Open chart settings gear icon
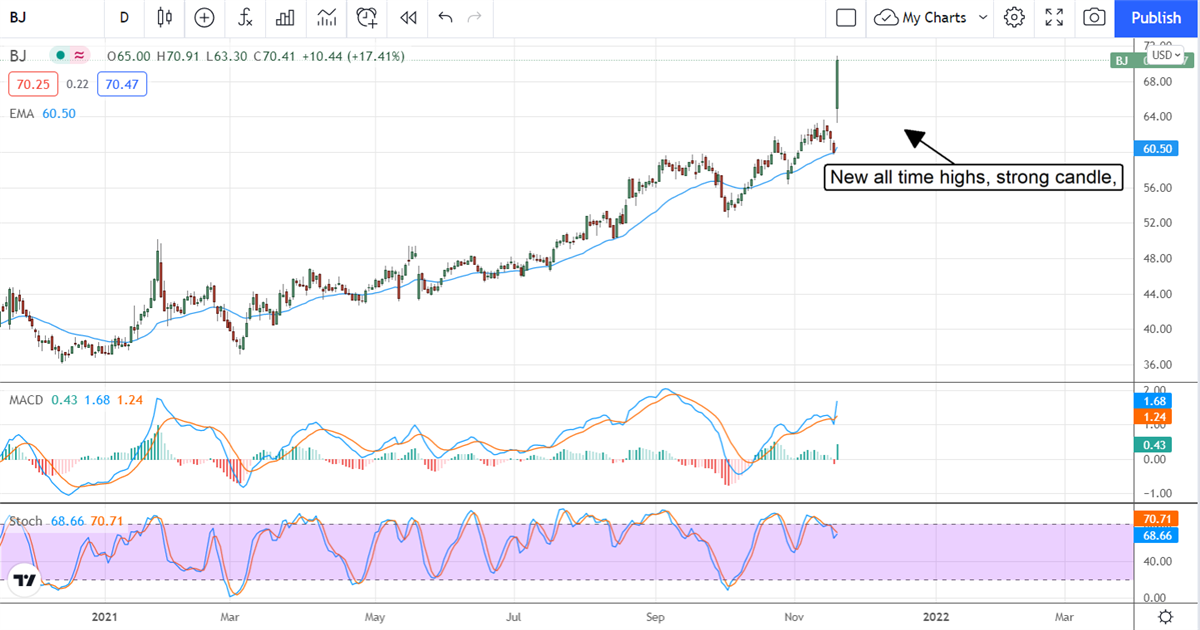 point(1015,17)
